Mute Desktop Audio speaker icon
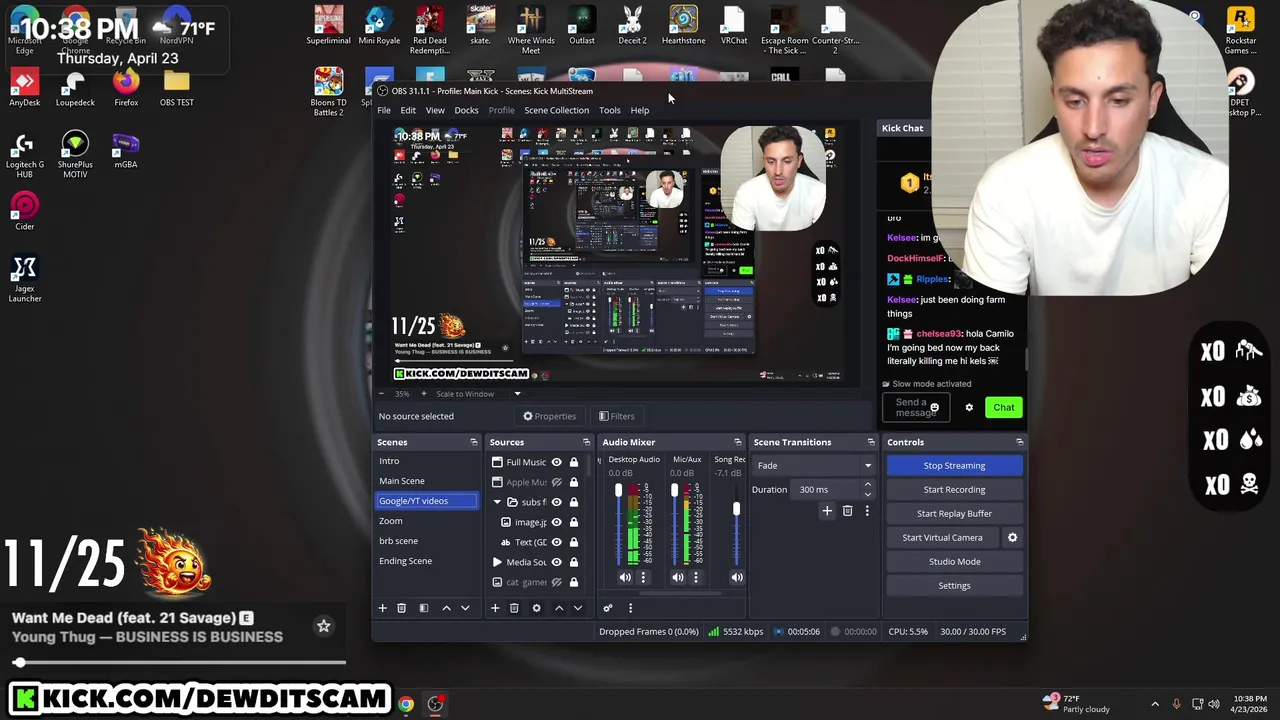Viewport: 1280px width, 720px height. pyautogui.click(x=625, y=577)
